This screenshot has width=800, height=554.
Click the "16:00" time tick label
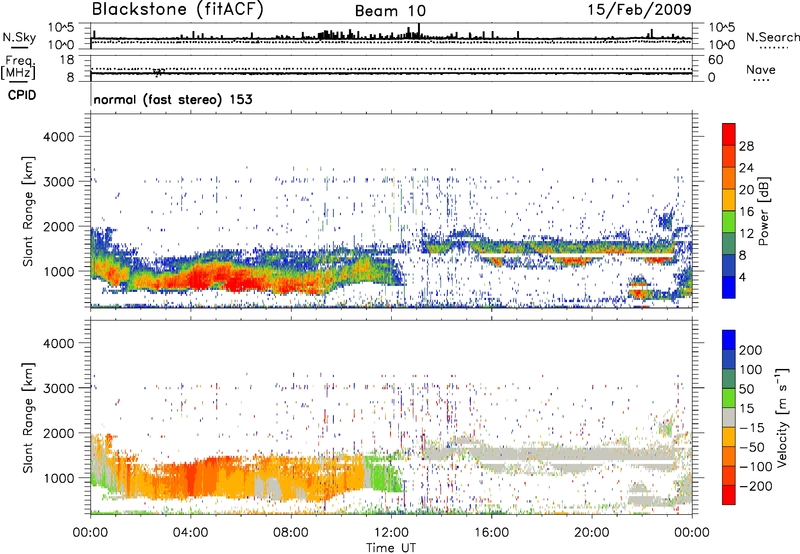click(491, 533)
